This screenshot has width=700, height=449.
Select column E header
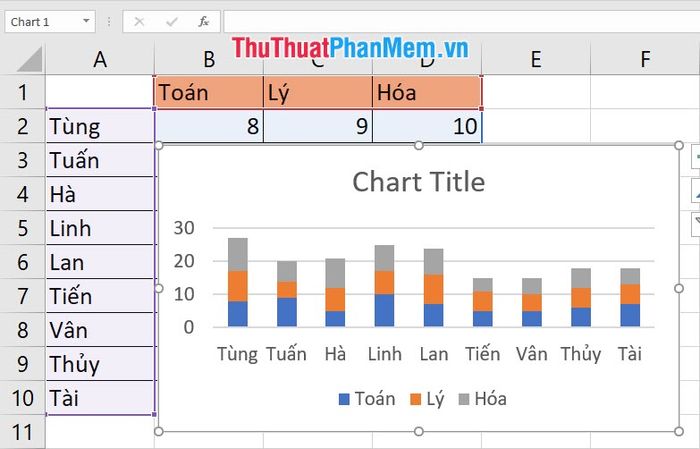pyautogui.click(x=536, y=59)
